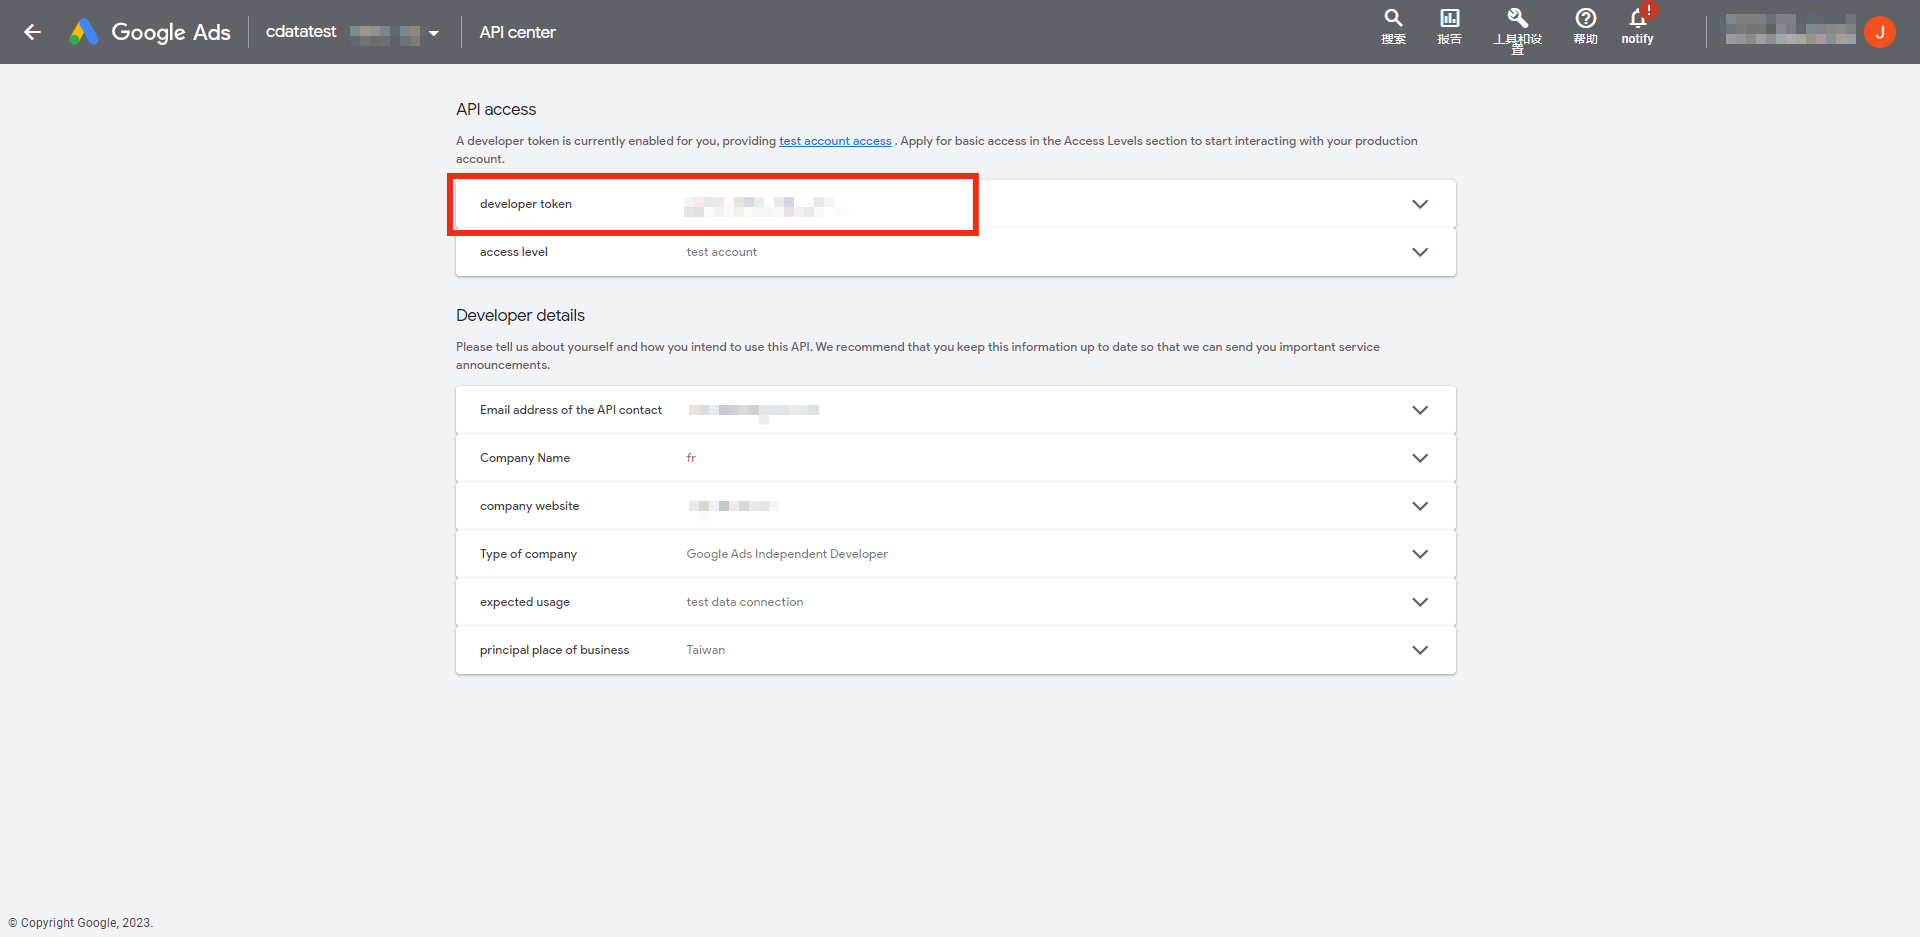This screenshot has width=1920, height=937.
Task: Open the cdatatest account selector dropdown
Action: click(x=431, y=32)
